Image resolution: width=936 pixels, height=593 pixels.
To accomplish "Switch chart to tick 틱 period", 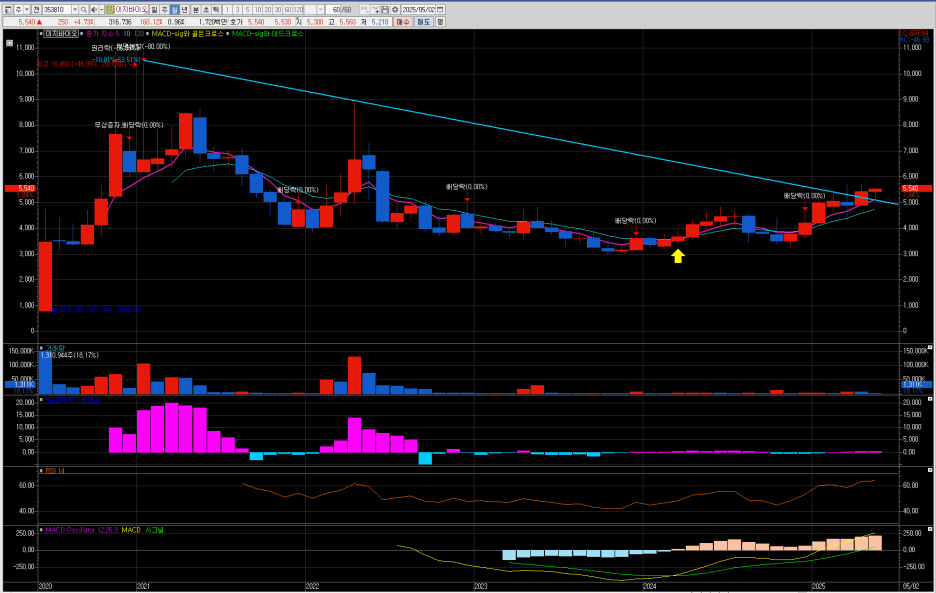I will [216, 10].
